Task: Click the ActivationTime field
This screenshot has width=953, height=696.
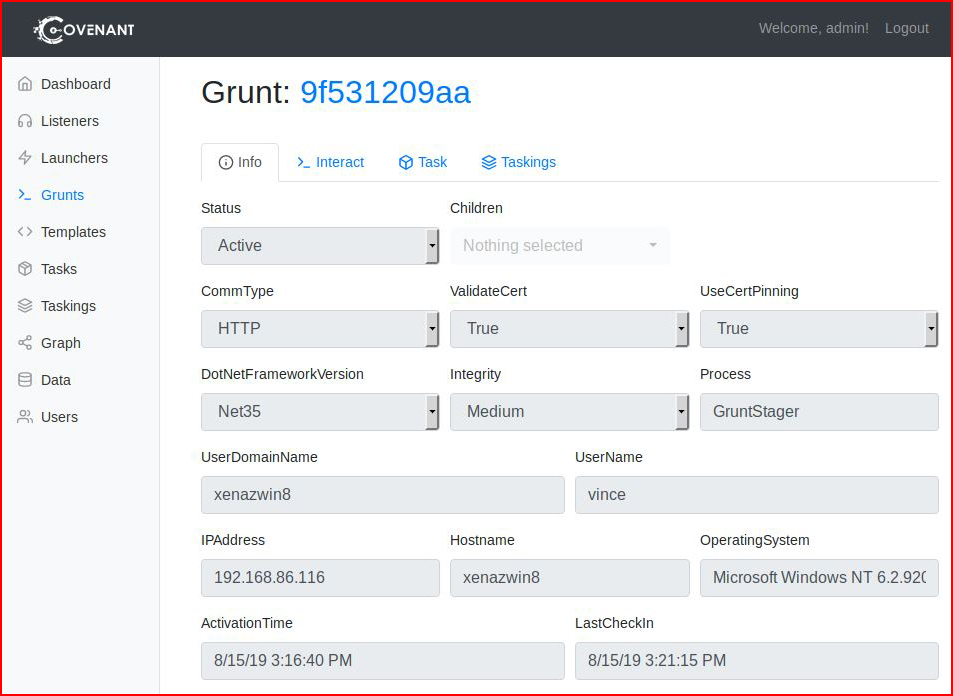Action: click(383, 661)
